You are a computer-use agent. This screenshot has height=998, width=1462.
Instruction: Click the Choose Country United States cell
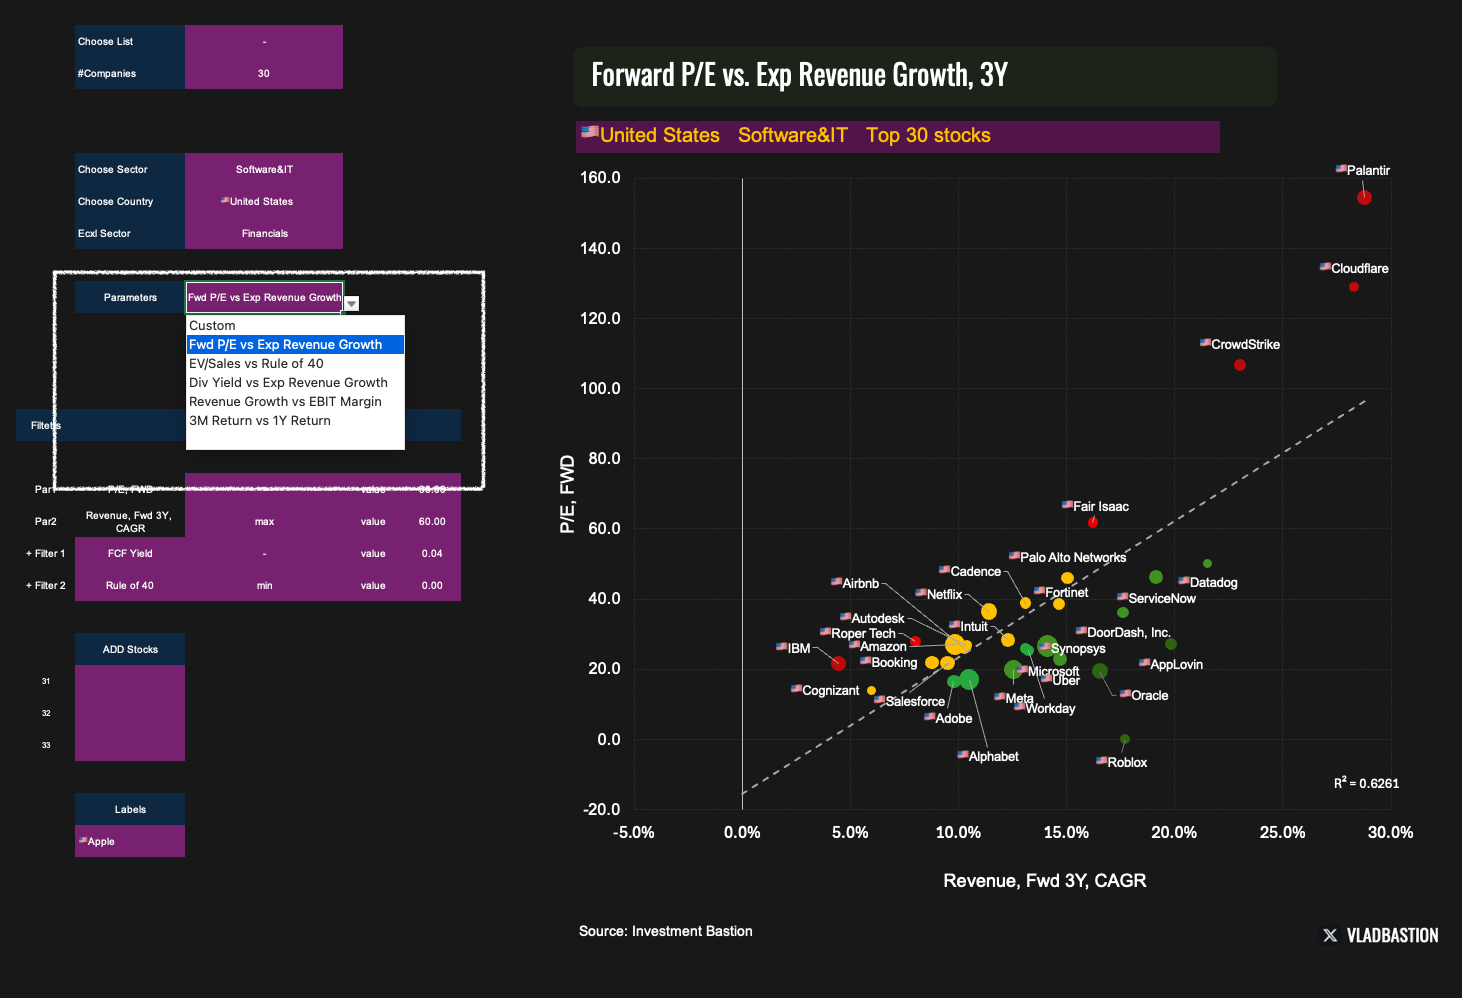(x=264, y=201)
